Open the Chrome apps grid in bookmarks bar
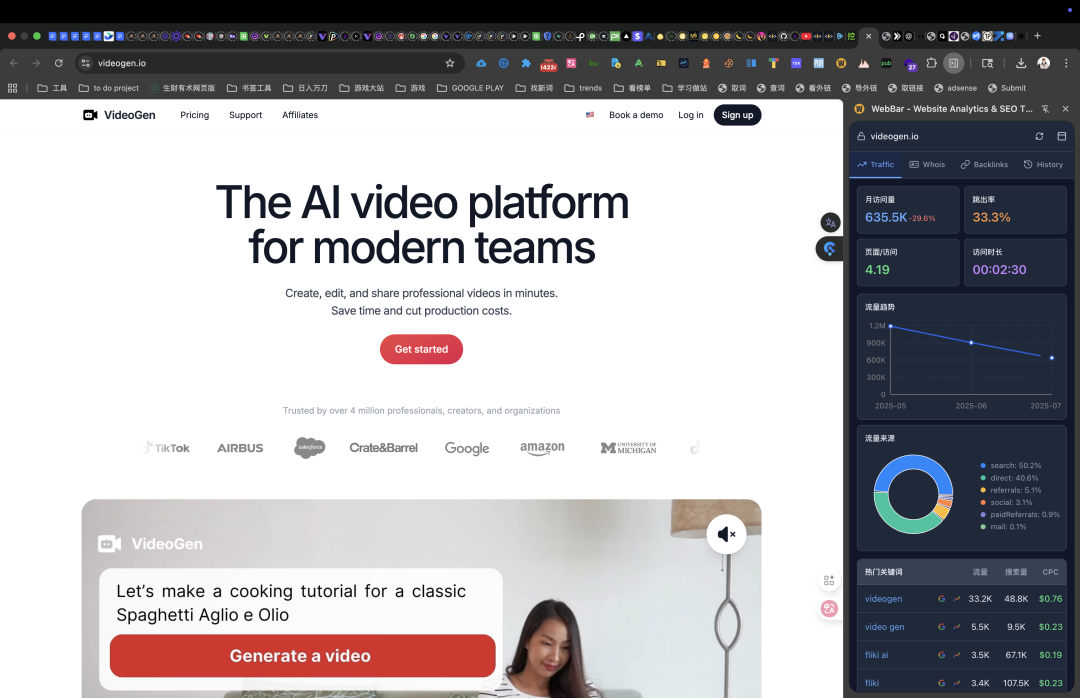 (12, 88)
